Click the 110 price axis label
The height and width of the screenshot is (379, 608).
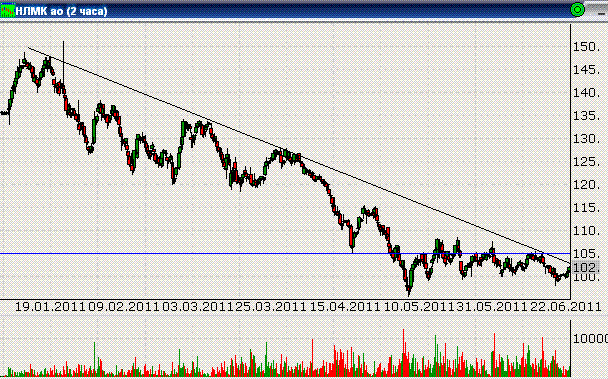pyautogui.click(x=586, y=231)
